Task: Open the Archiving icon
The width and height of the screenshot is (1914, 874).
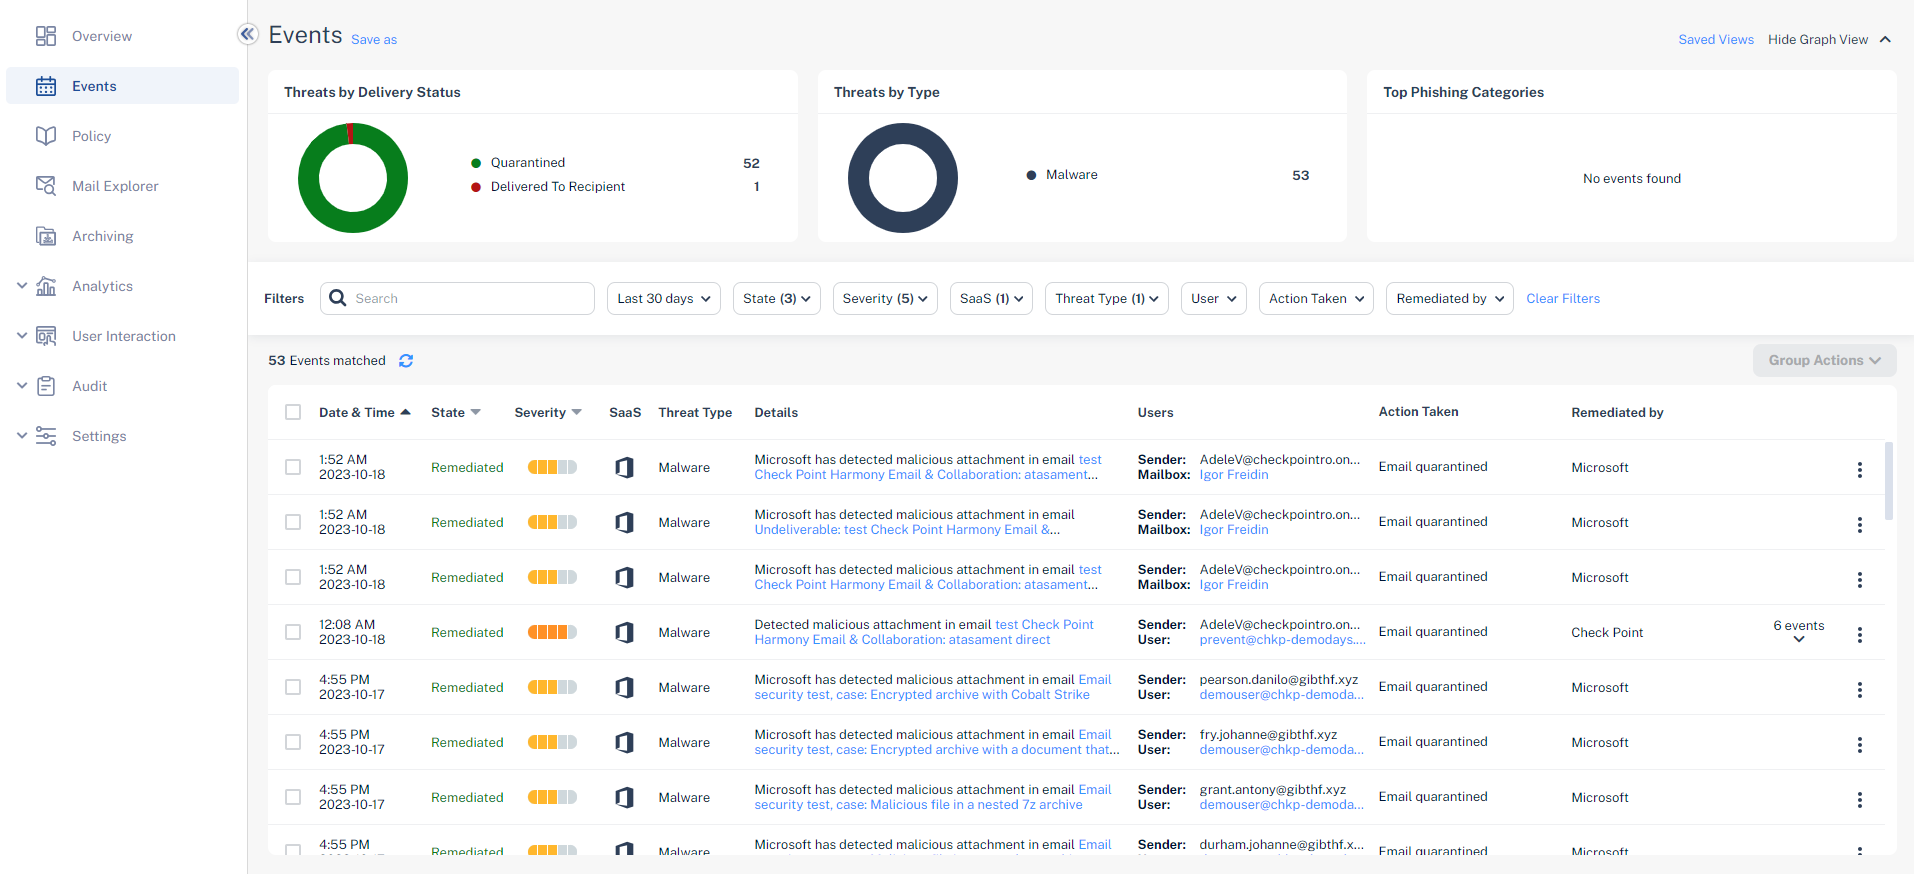Action: point(46,236)
